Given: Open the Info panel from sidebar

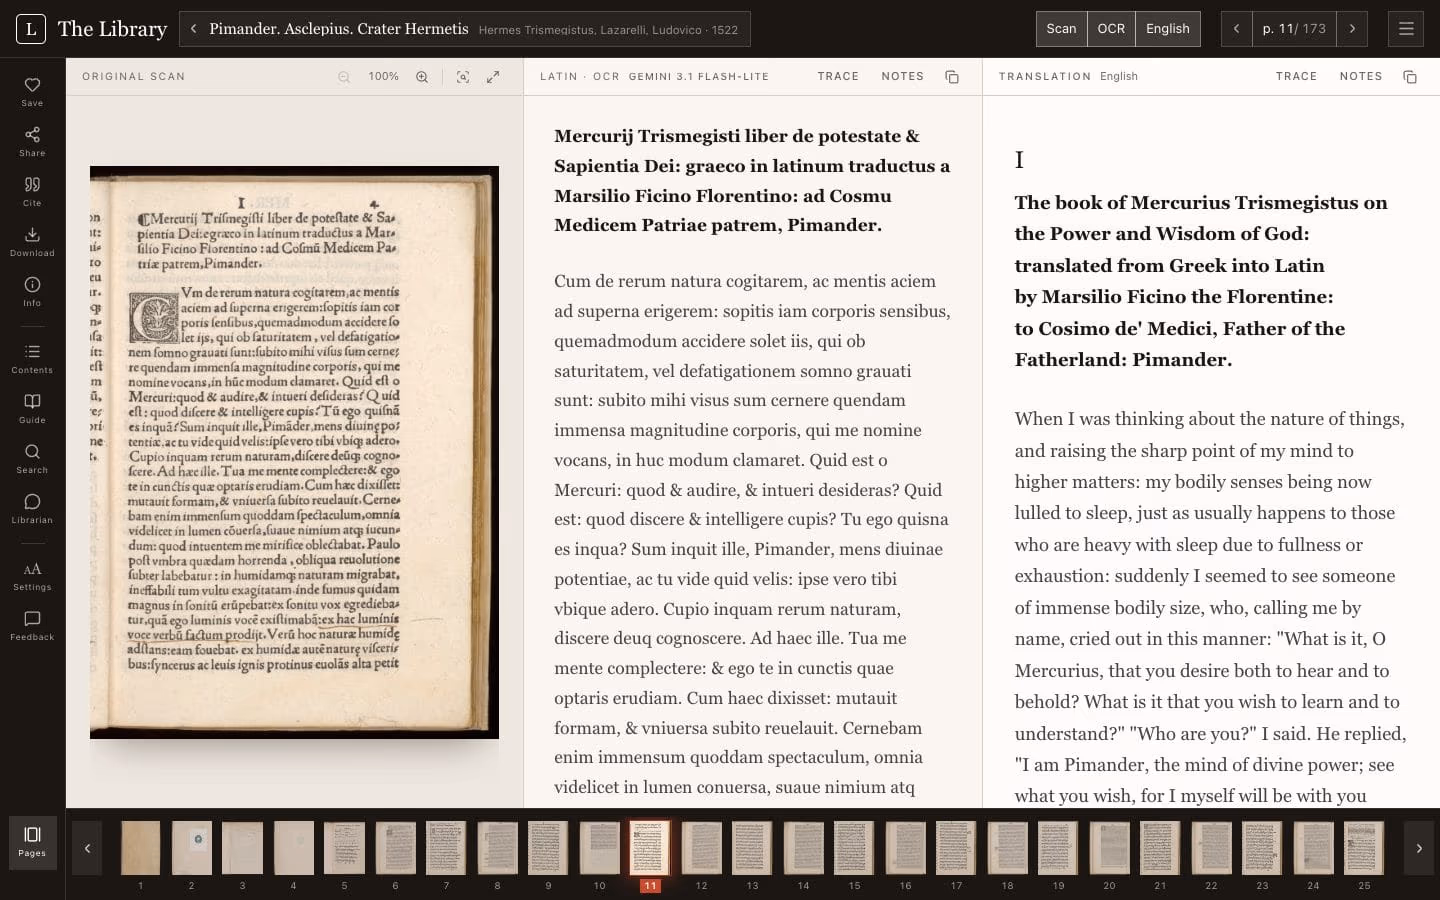Looking at the screenshot, I should click(x=32, y=291).
